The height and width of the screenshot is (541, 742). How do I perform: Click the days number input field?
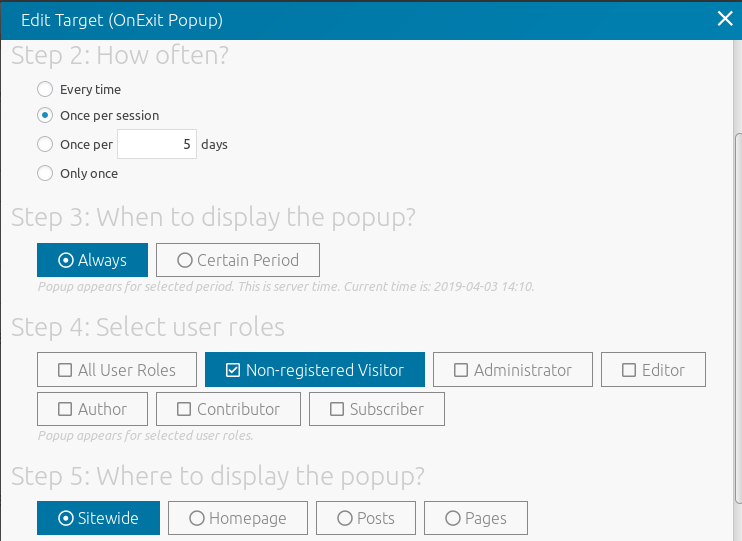(x=157, y=144)
